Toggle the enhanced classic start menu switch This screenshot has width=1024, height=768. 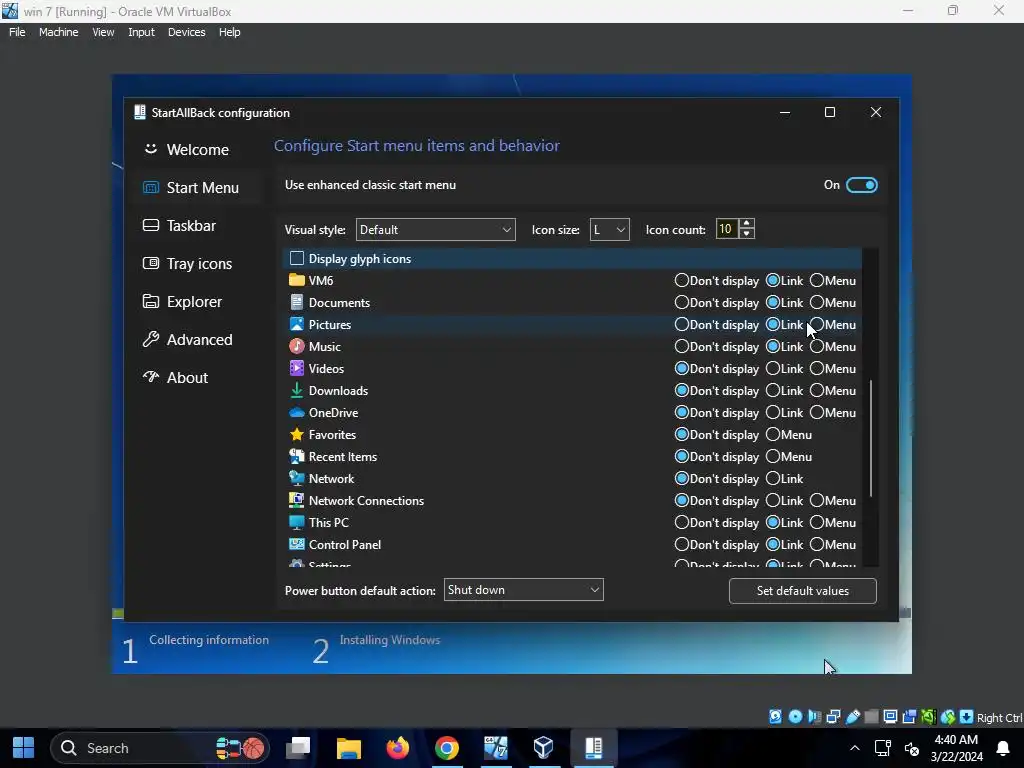pos(861,185)
